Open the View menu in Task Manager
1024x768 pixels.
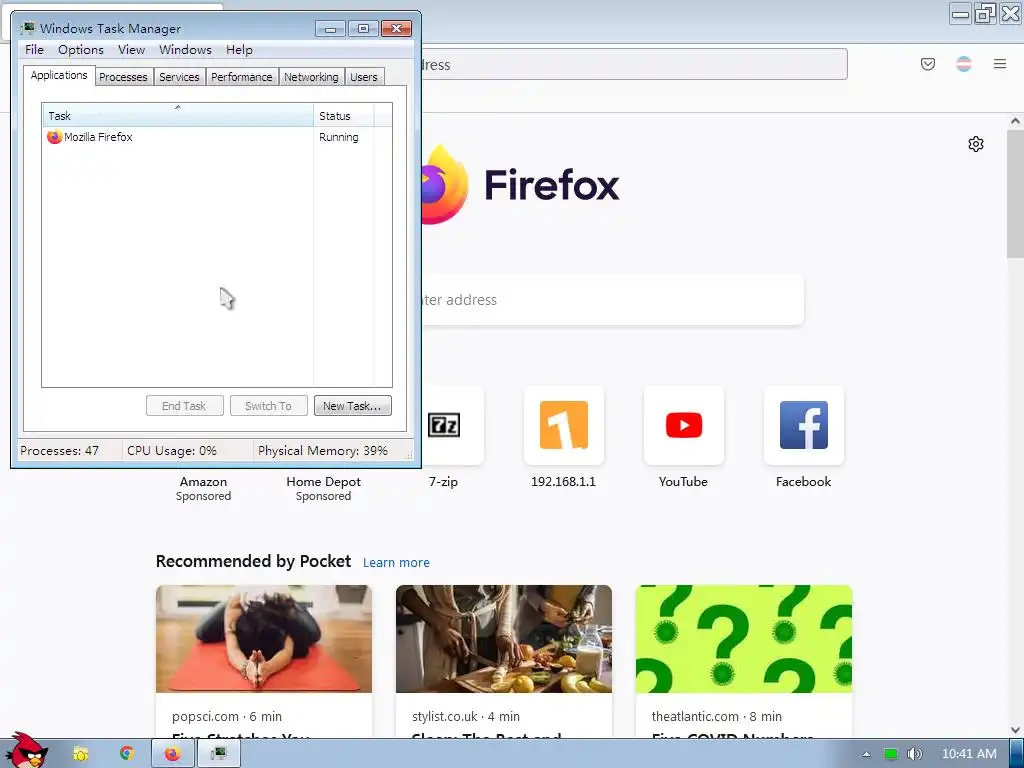coord(131,50)
